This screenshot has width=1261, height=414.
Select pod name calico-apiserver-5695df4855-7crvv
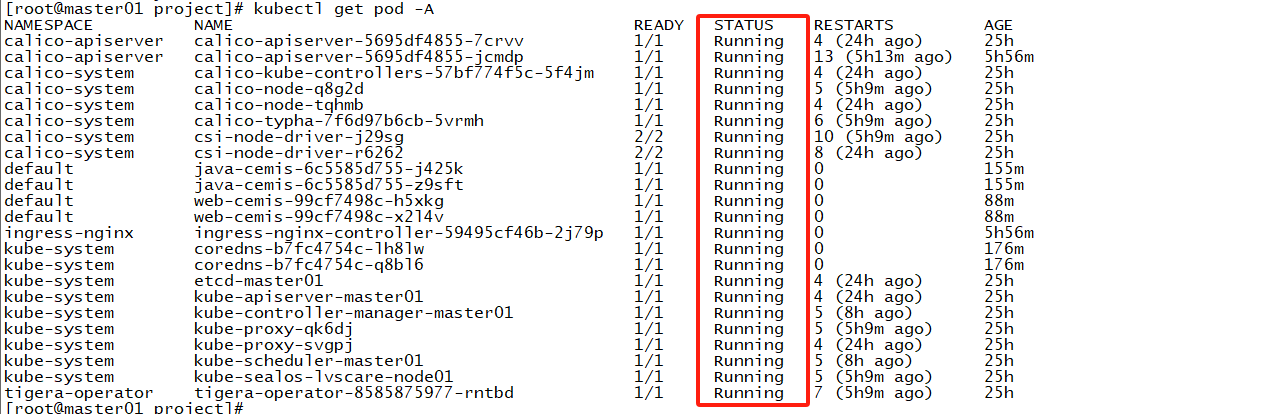coord(359,41)
